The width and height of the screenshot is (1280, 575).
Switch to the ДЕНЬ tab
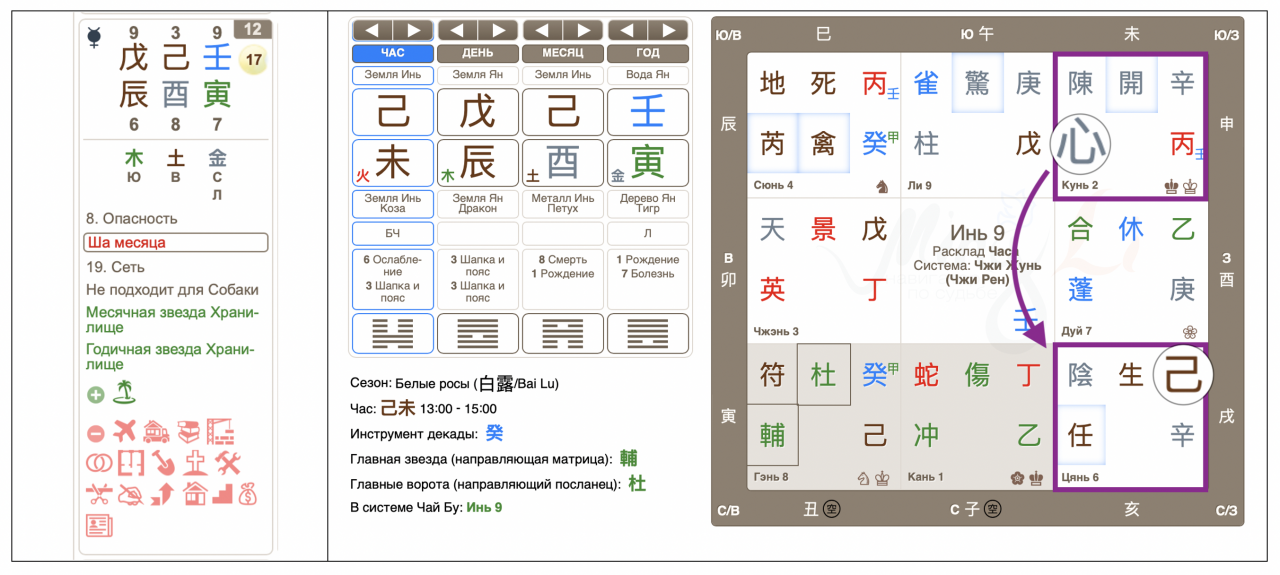478,54
